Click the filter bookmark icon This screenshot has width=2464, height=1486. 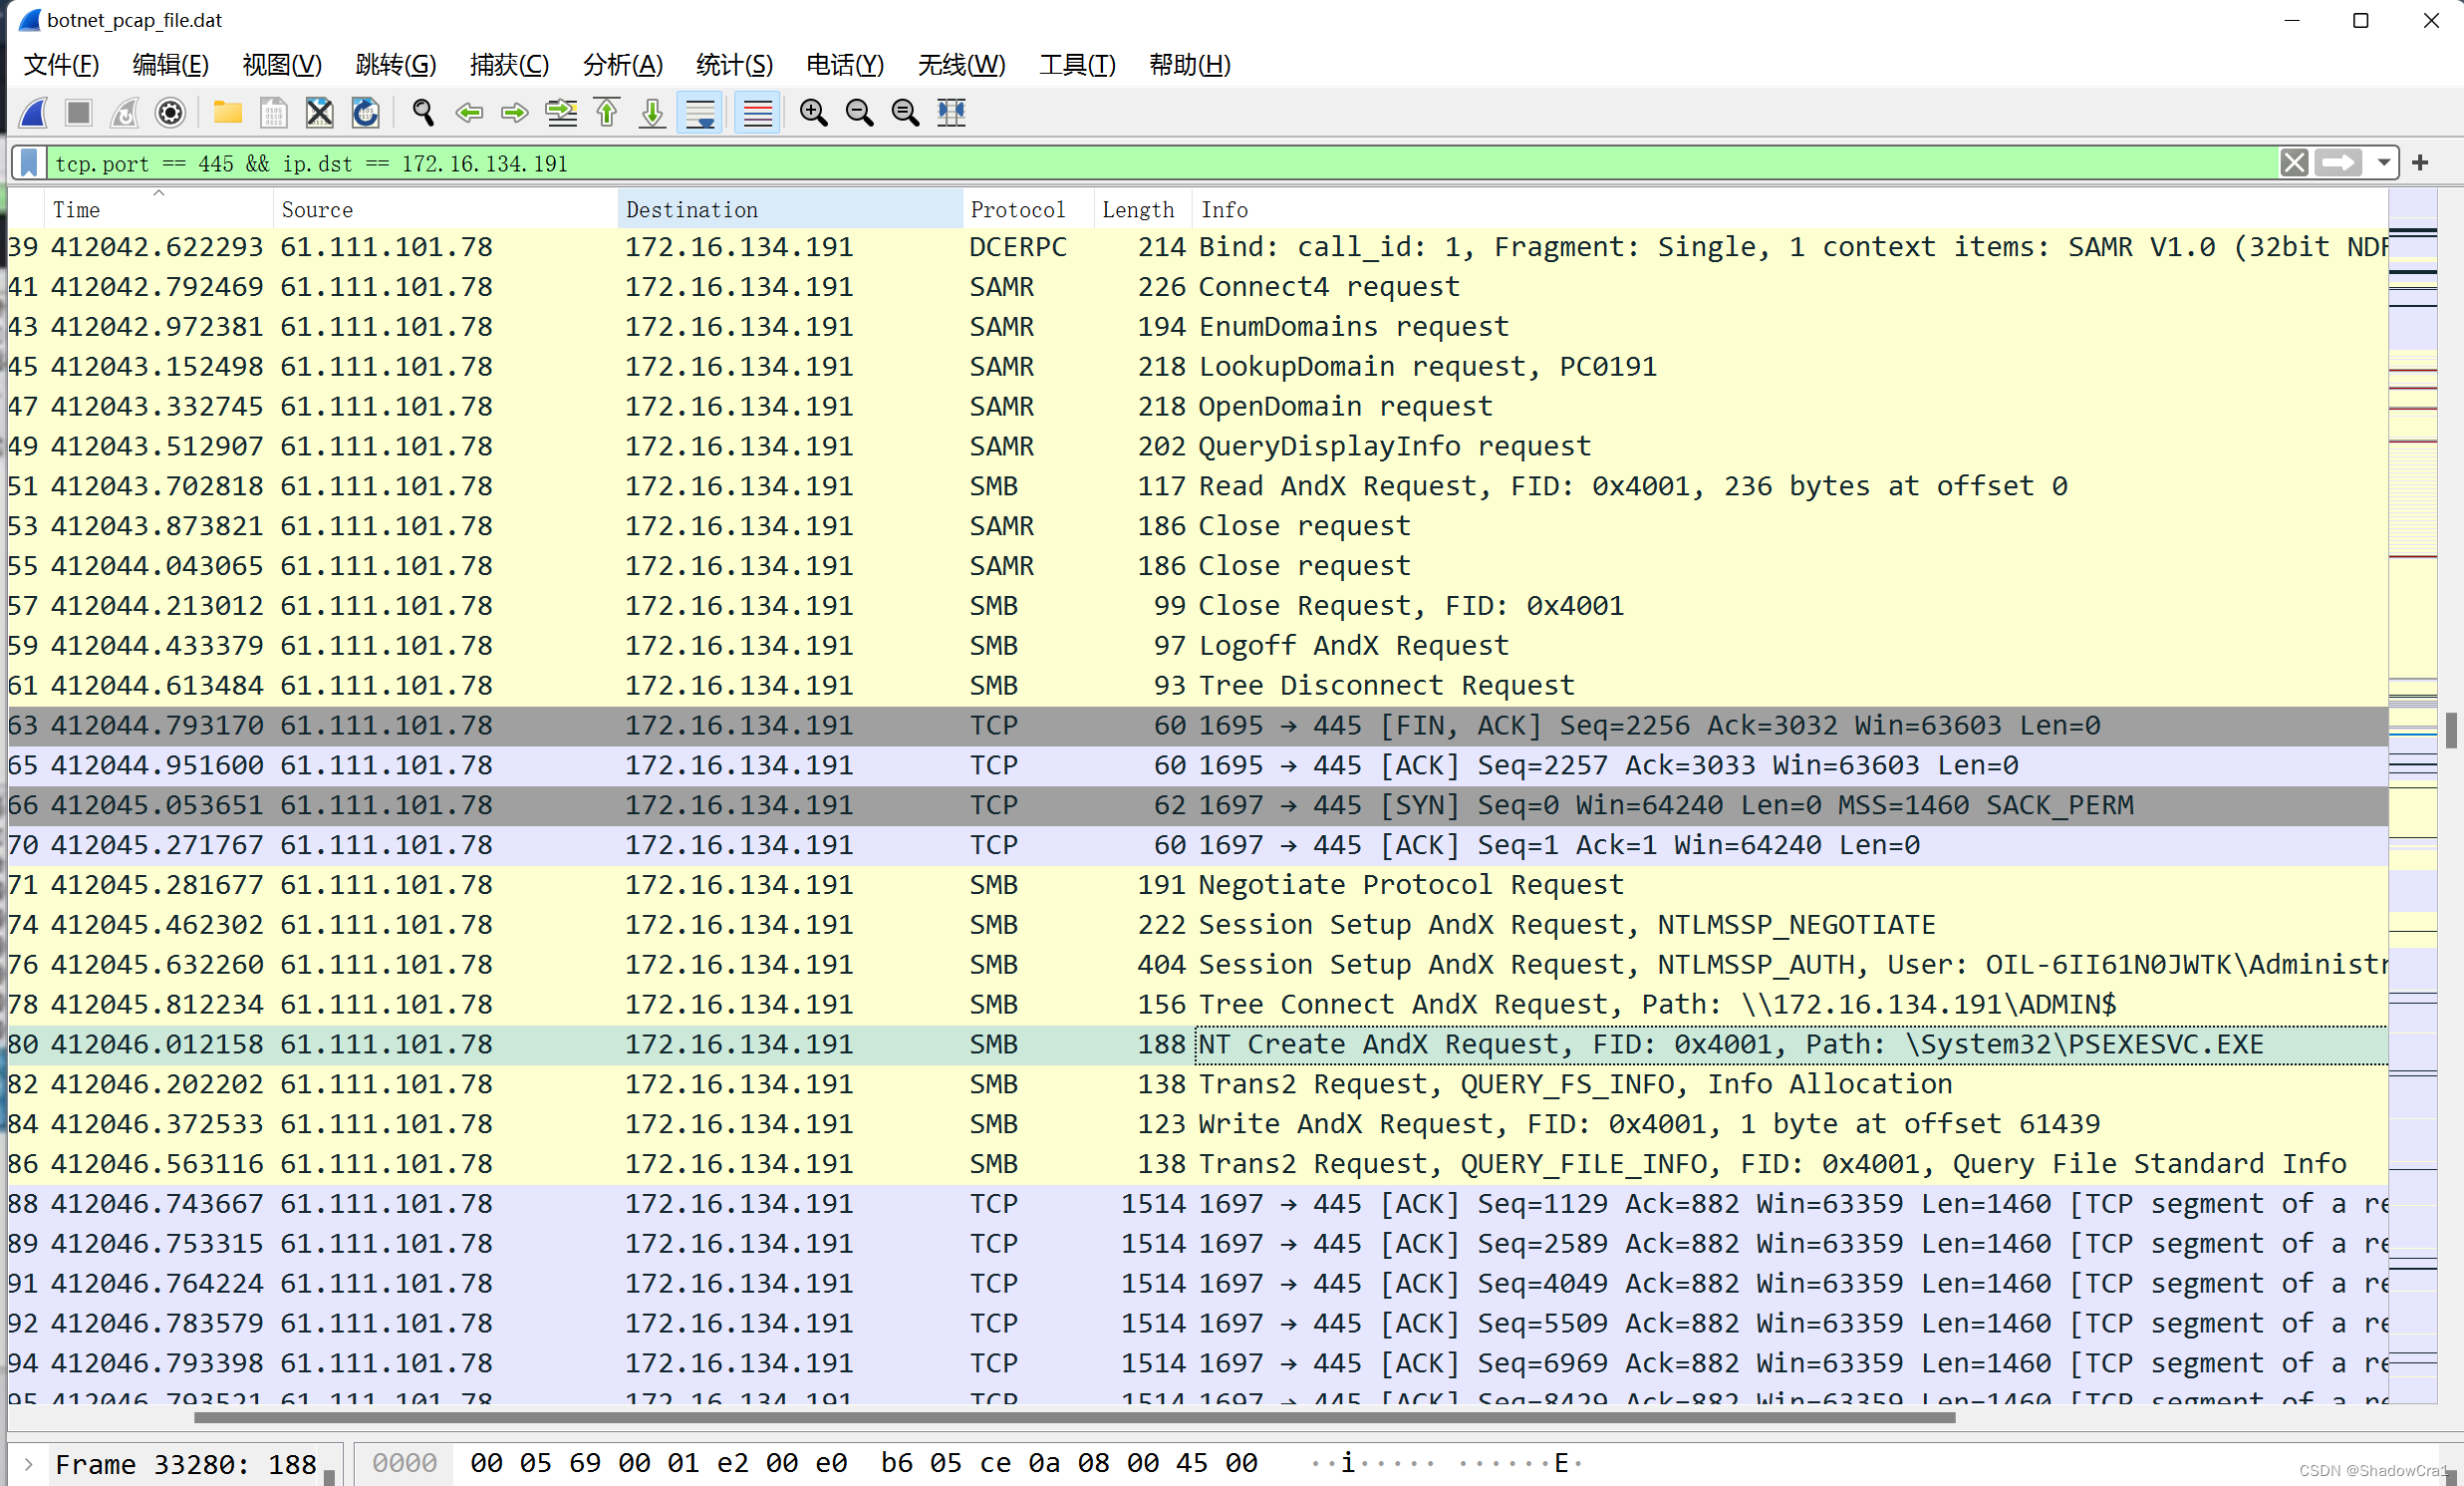30,163
